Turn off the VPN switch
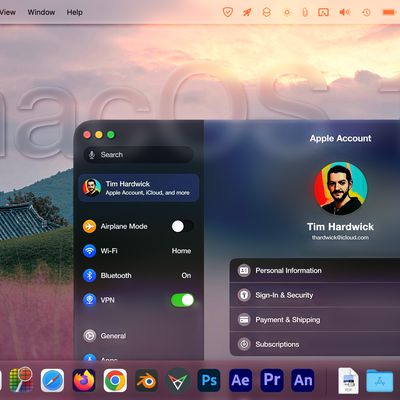This screenshot has height=400, width=400. tap(182, 300)
